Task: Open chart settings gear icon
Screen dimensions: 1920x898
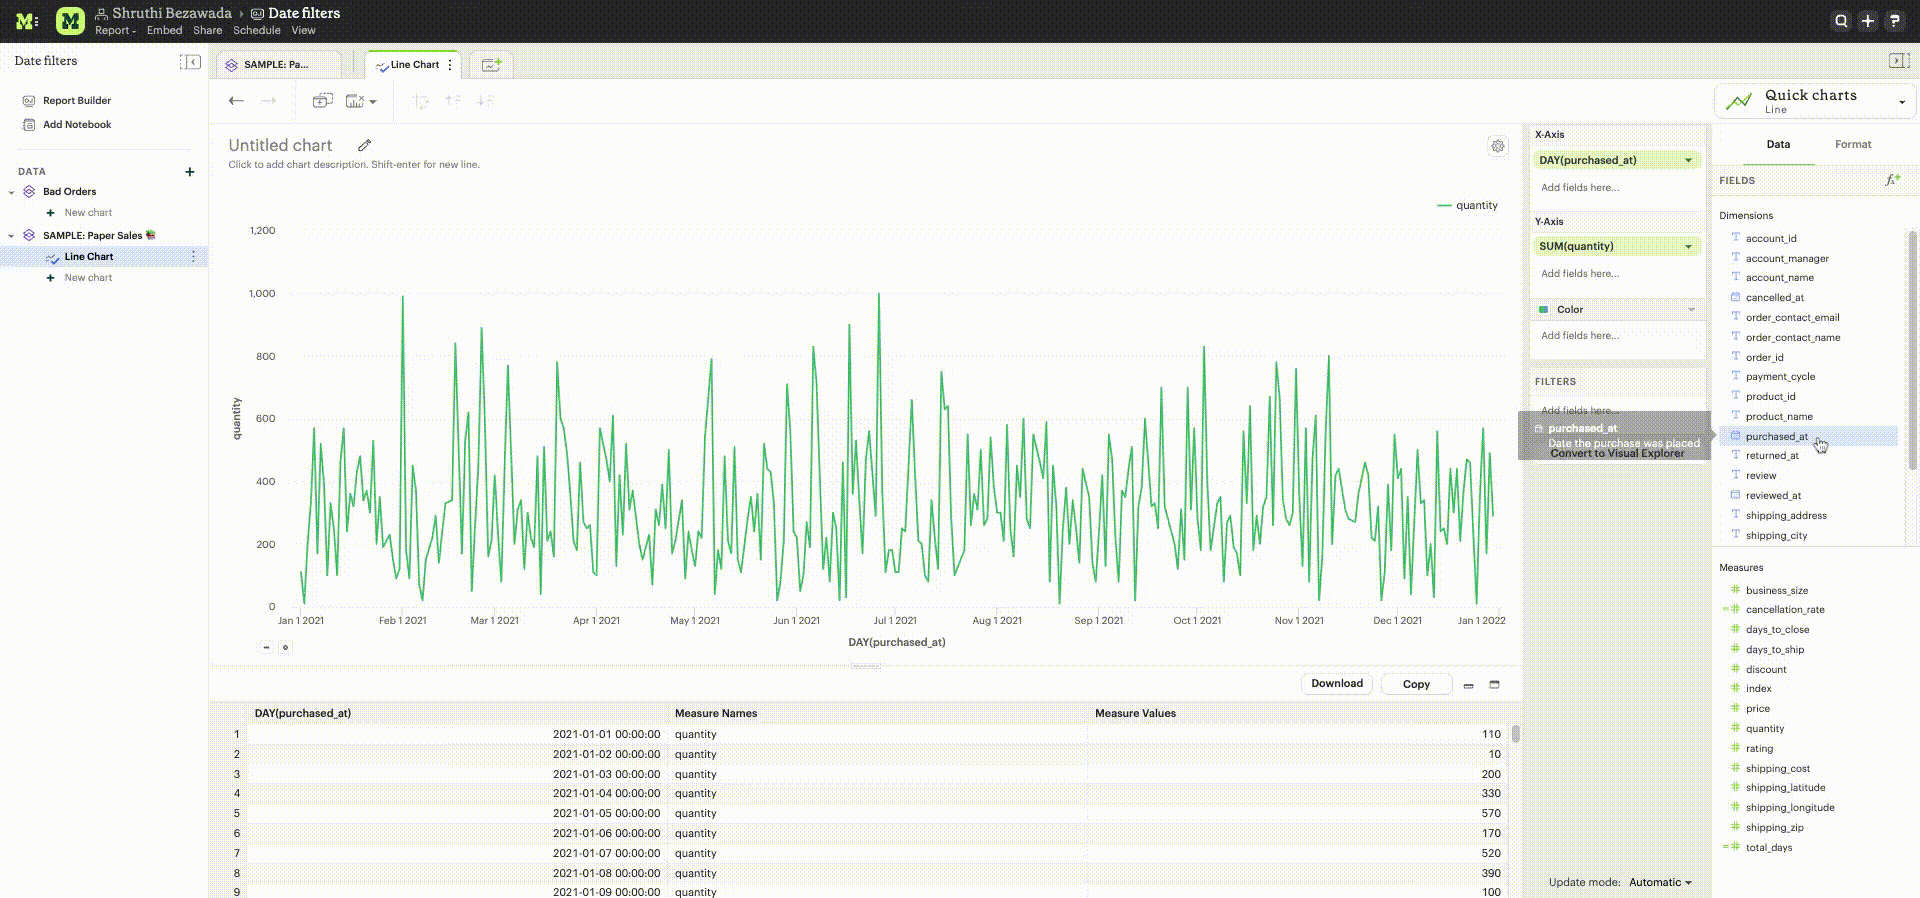Action: tap(1497, 146)
